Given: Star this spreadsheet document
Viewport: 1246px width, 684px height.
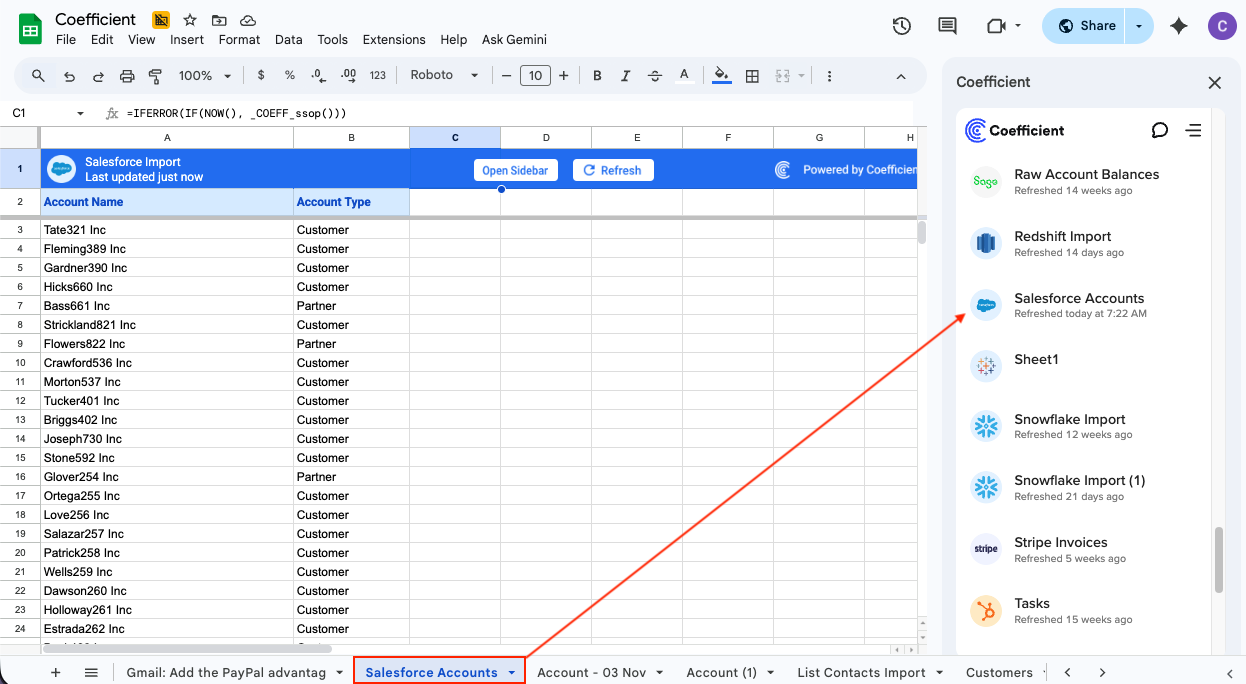Looking at the screenshot, I should click(189, 20).
